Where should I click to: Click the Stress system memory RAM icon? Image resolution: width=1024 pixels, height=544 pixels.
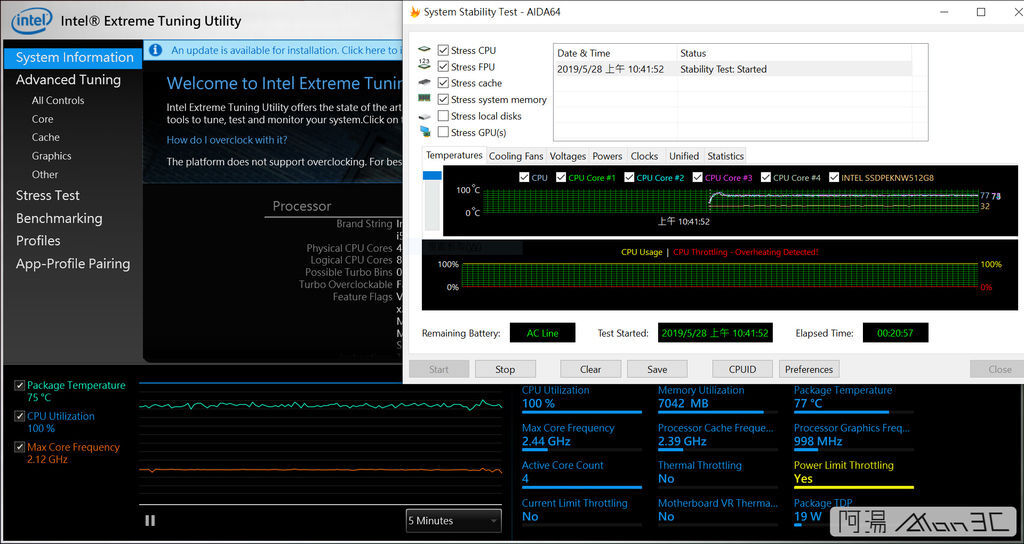pos(424,99)
